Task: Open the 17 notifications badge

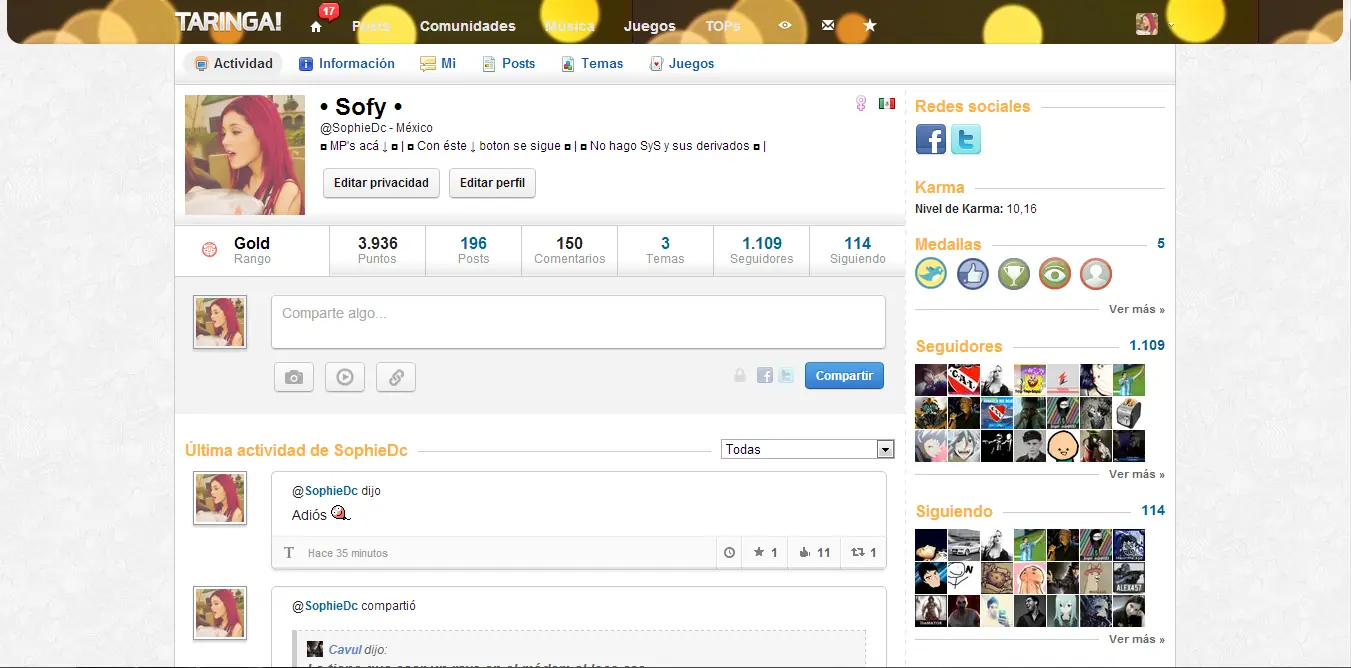Action: click(328, 11)
